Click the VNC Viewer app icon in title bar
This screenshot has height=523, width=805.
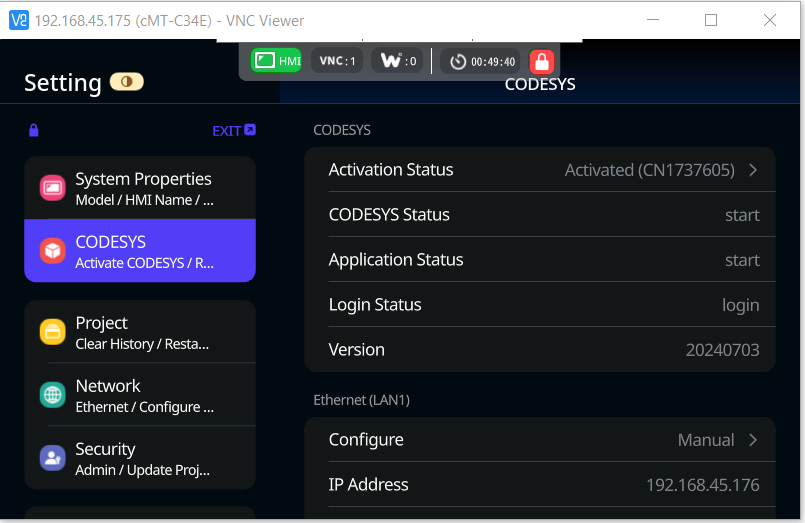(18, 20)
